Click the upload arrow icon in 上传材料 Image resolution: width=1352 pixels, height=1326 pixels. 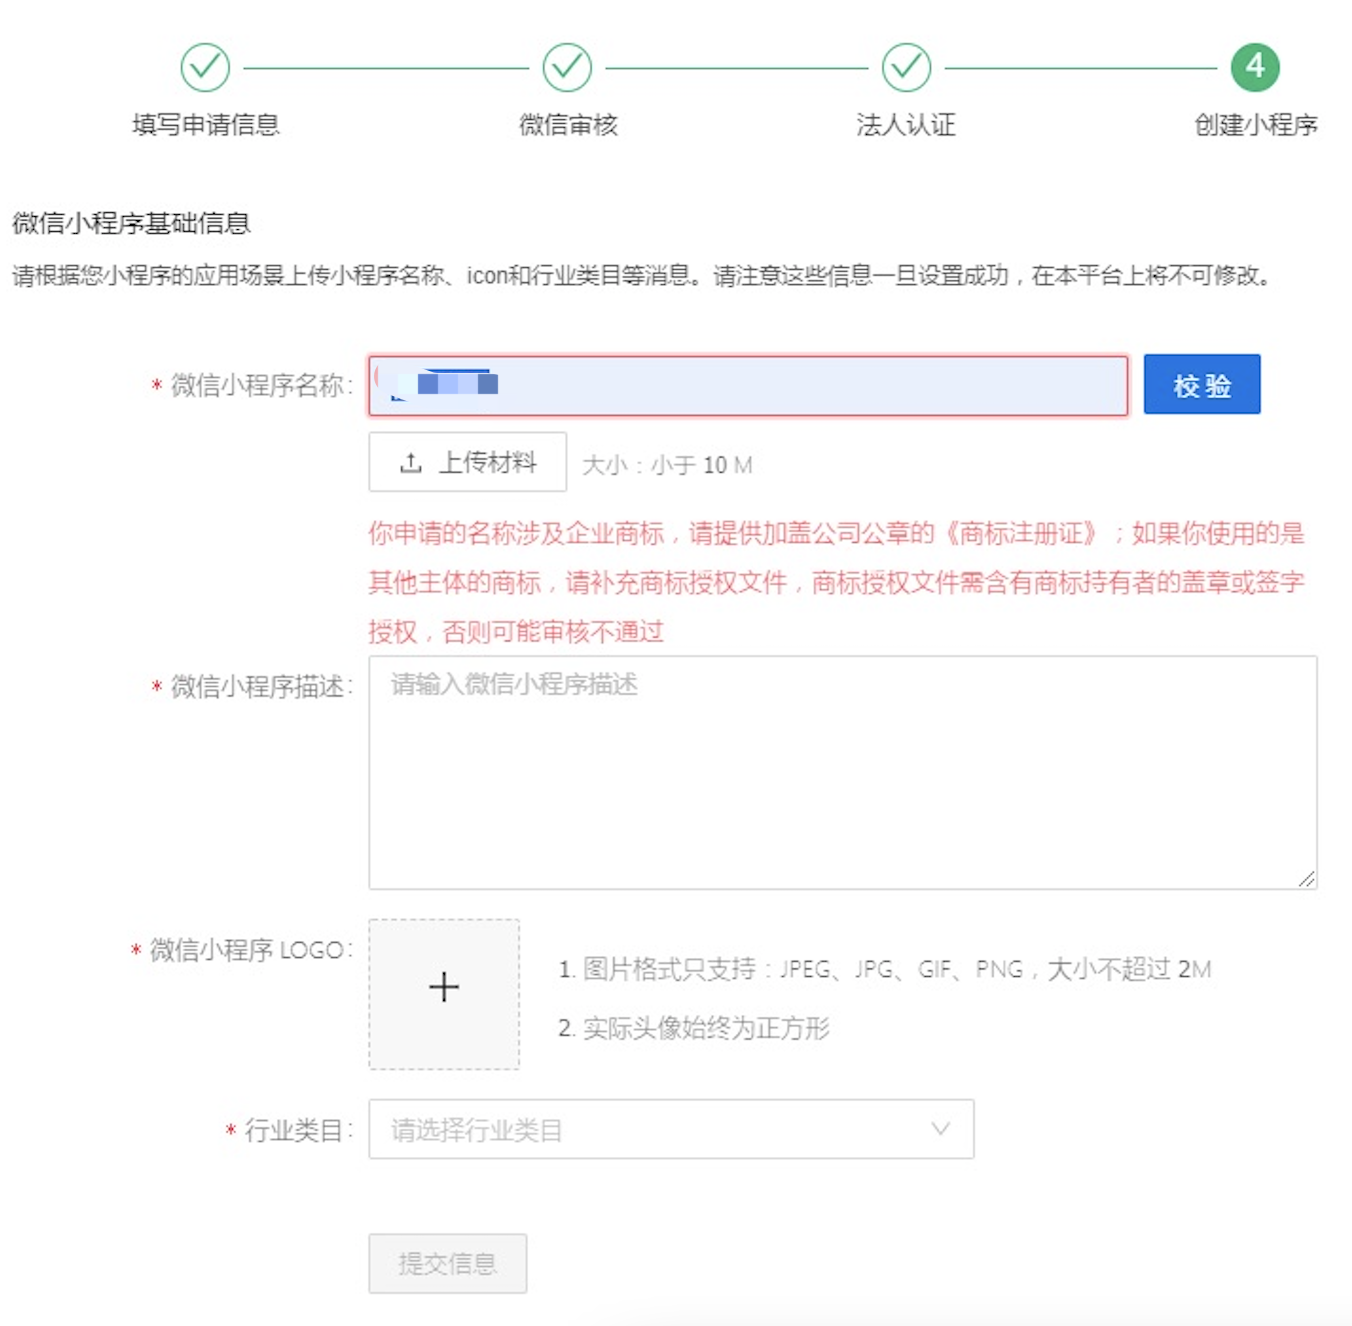pyautogui.click(x=410, y=463)
